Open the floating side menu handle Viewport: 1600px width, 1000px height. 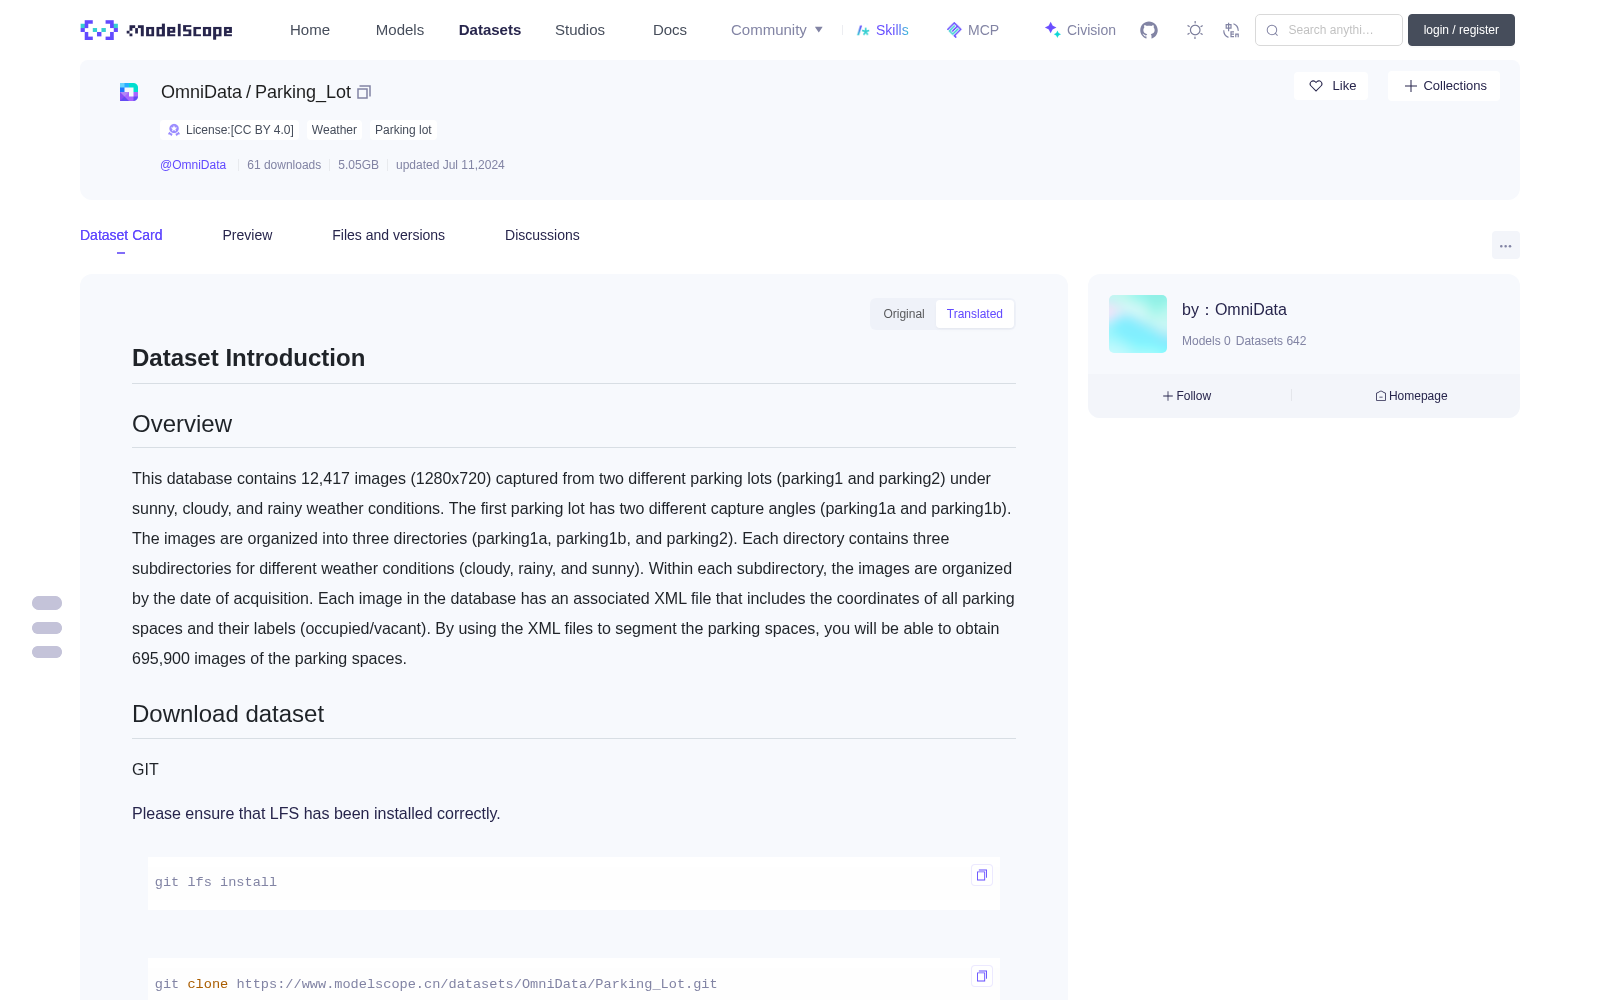point(47,627)
